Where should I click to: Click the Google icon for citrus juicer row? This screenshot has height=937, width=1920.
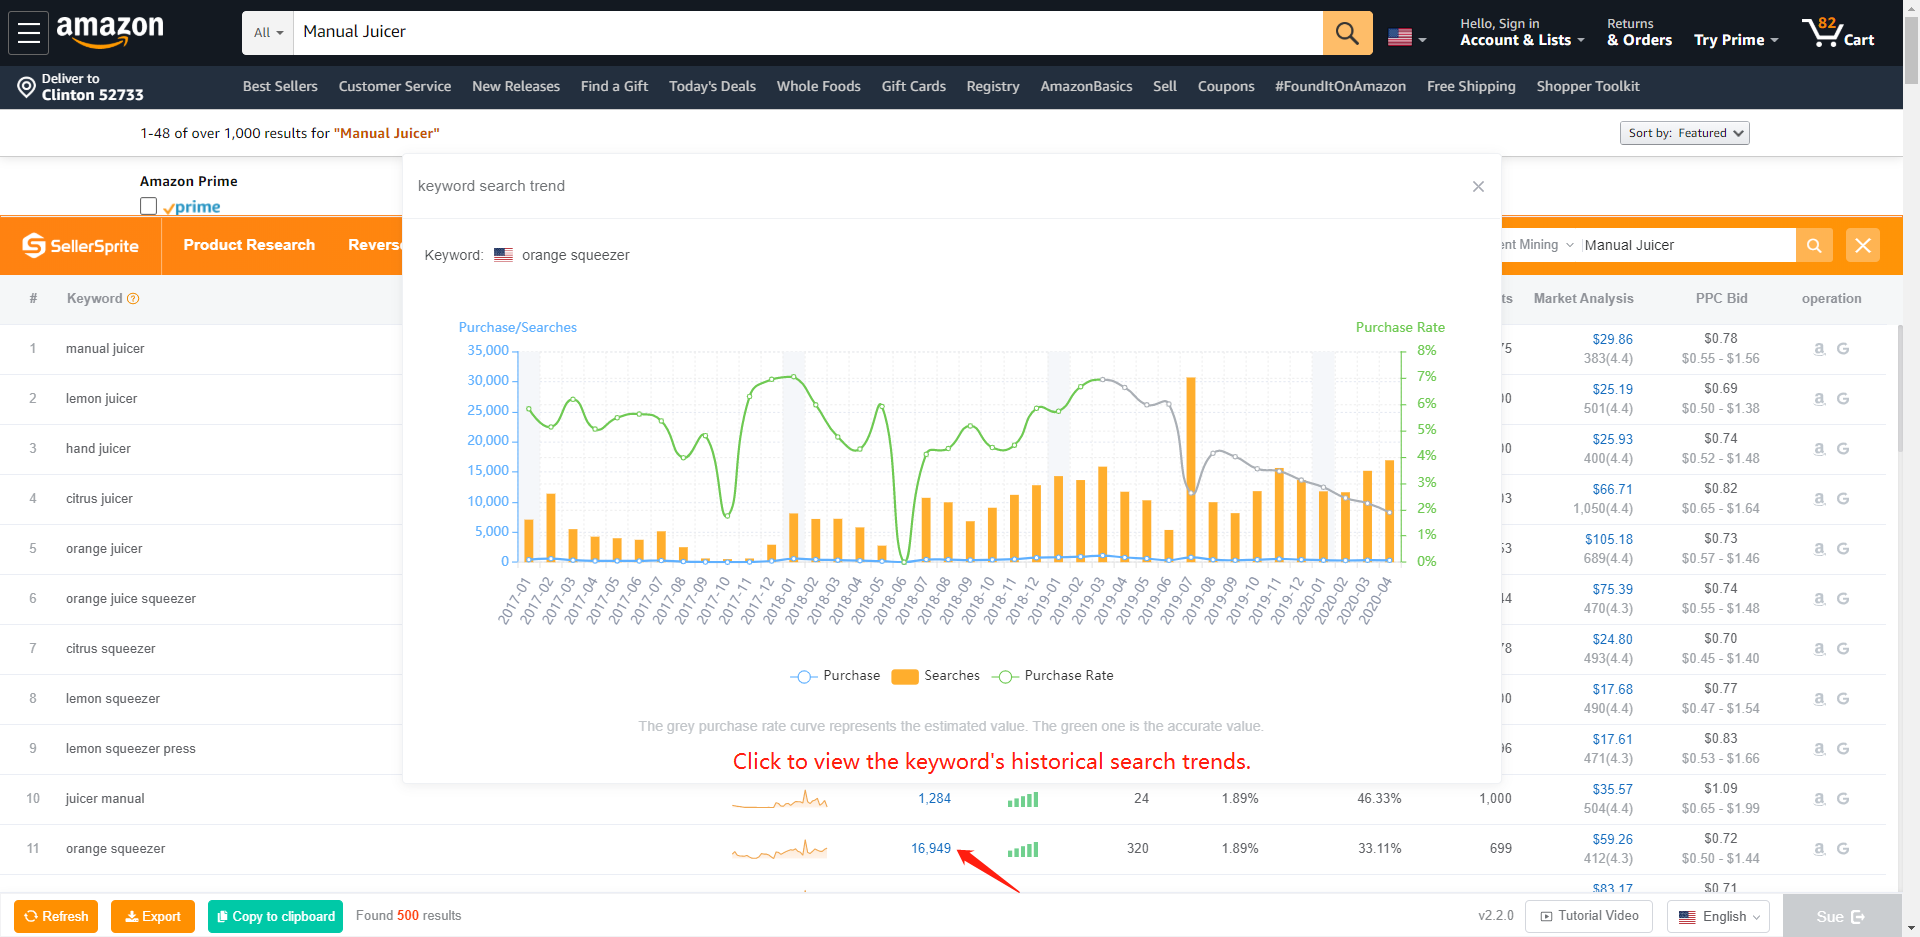click(1843, 499)
